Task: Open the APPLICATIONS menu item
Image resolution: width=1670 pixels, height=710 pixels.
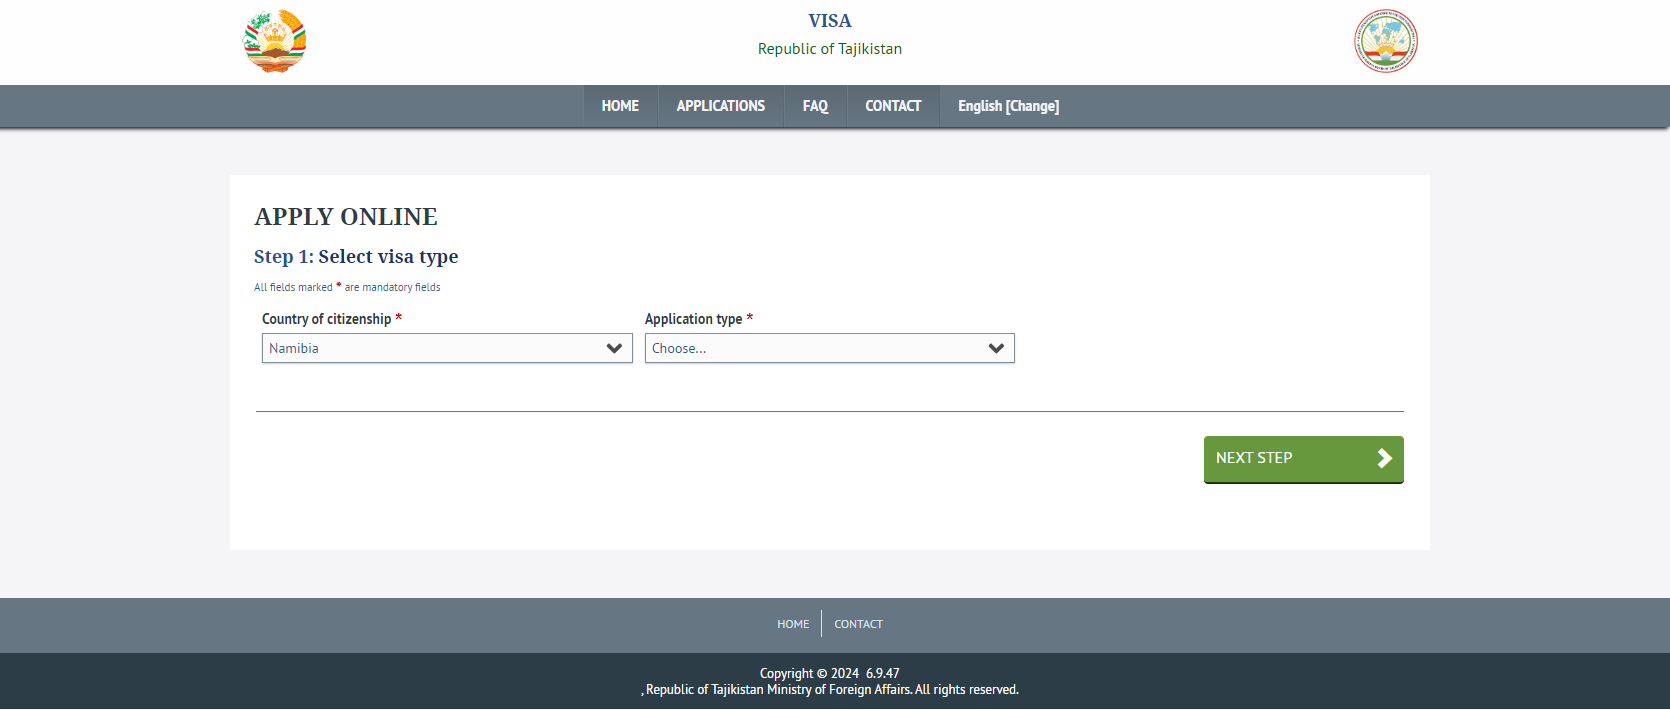Action: 721,106
